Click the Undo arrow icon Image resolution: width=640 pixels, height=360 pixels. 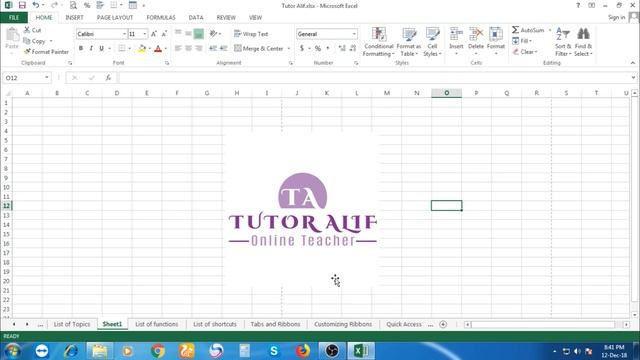[36, 5]
